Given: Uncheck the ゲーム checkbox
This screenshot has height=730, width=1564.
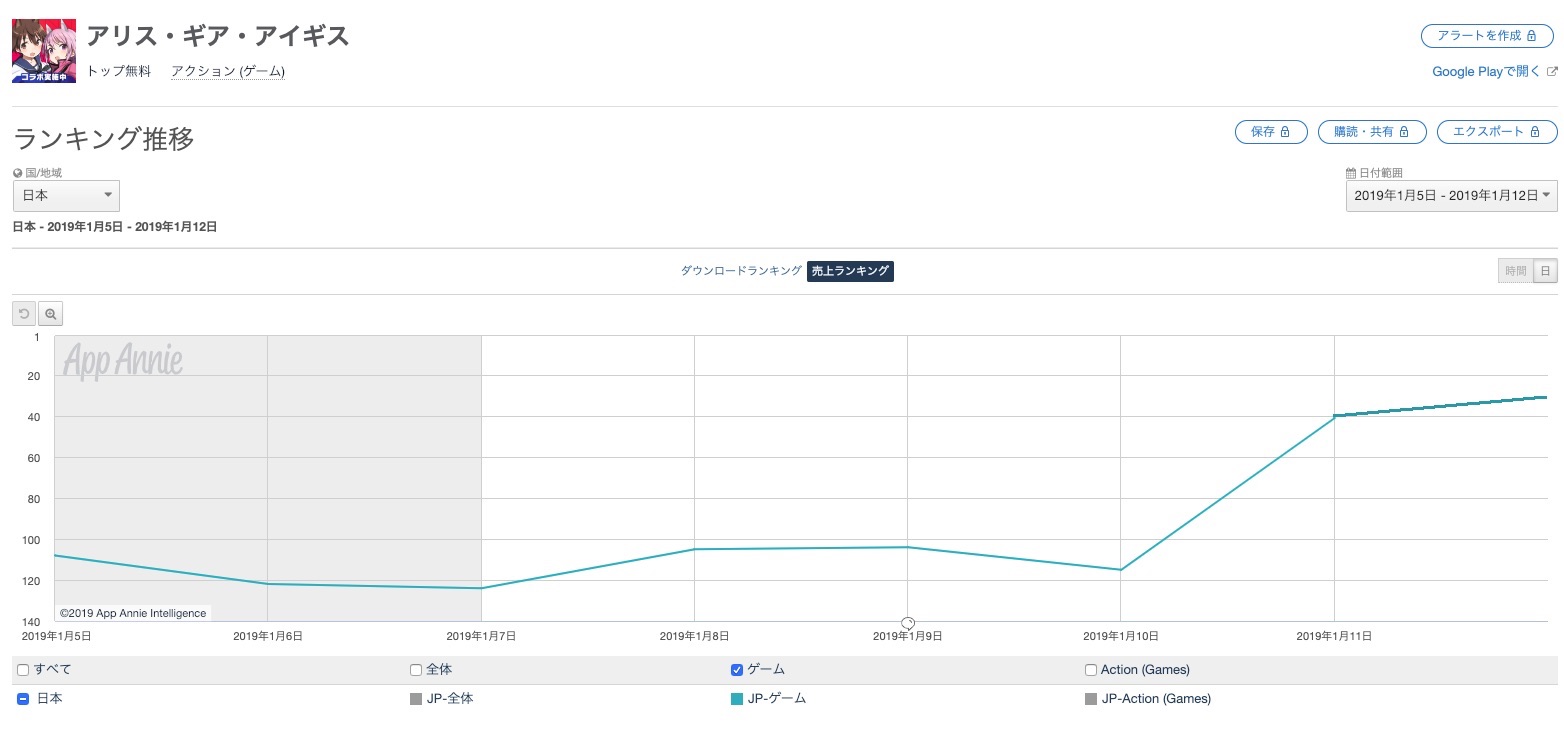Looking at the screenshot, I should [737, 670].
